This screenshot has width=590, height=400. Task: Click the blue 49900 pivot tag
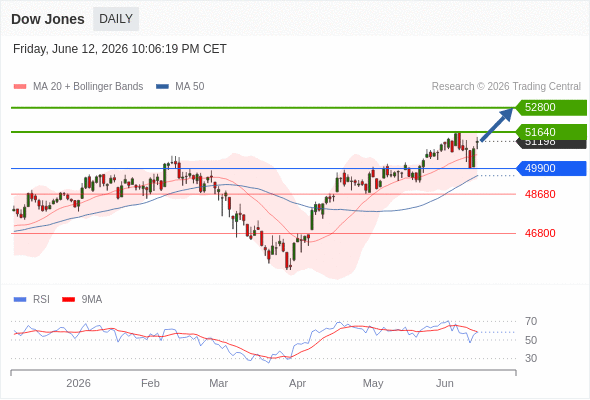tap(550, 168)
